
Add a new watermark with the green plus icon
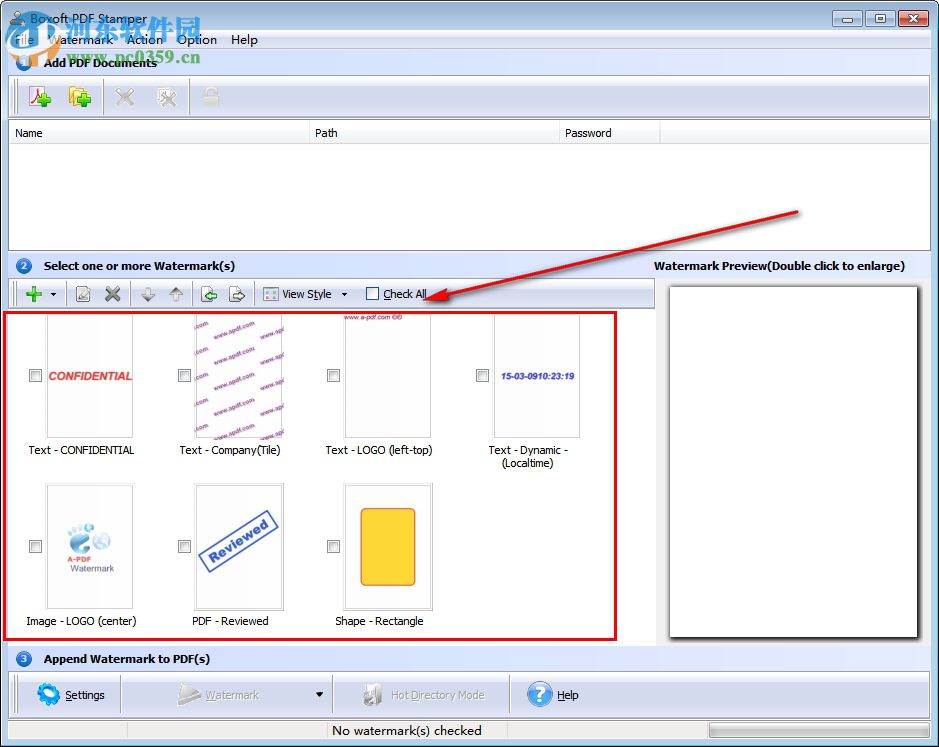tap(33, 293)
